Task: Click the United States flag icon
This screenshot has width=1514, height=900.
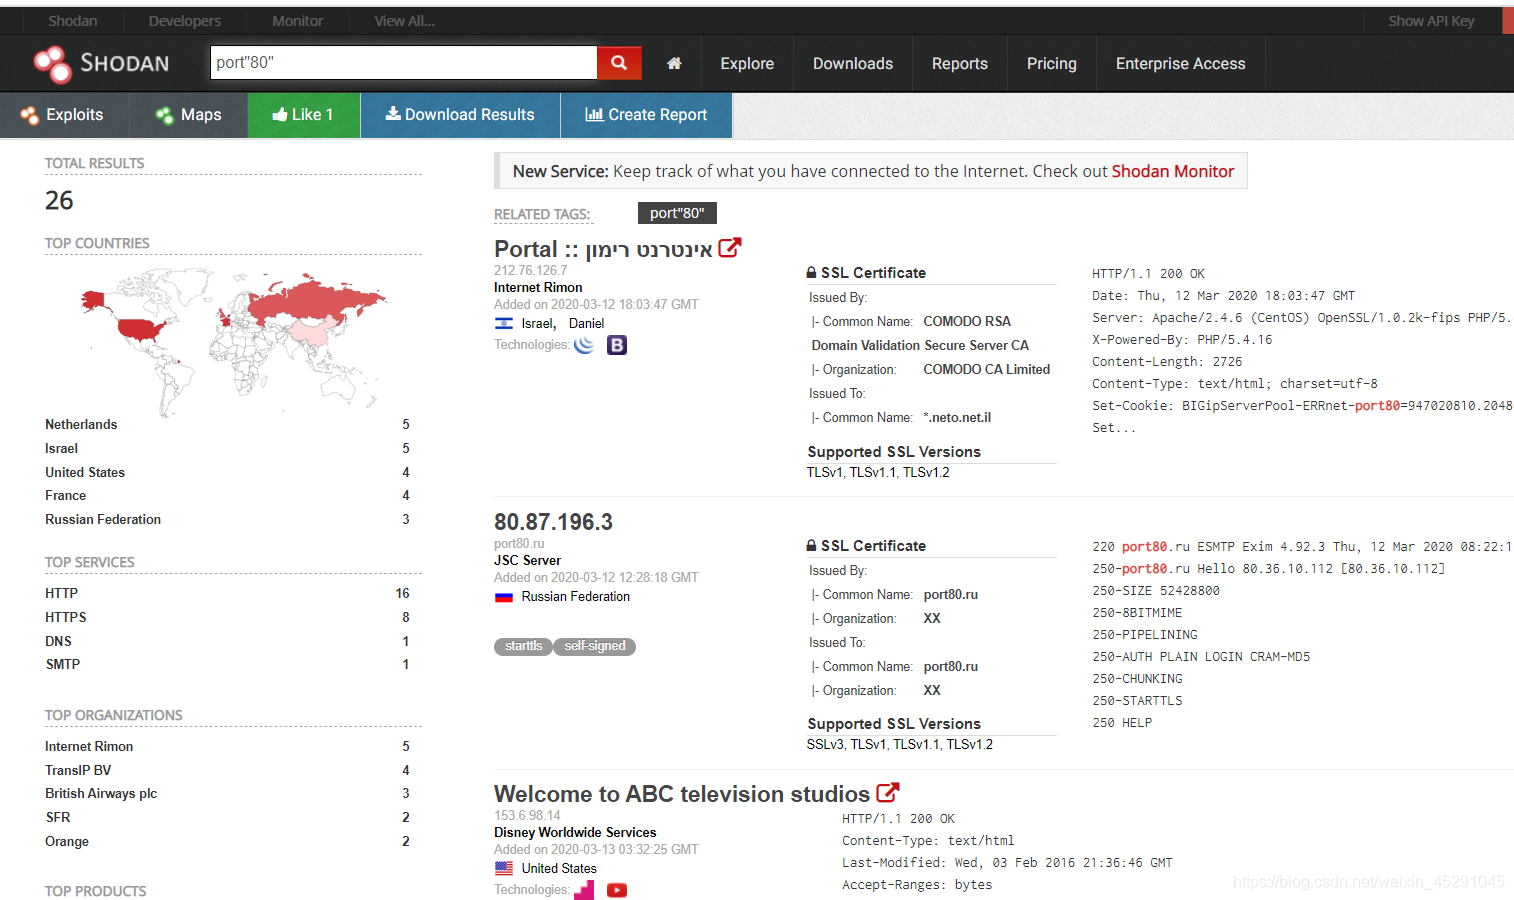Action: click(x=504, y=869)
